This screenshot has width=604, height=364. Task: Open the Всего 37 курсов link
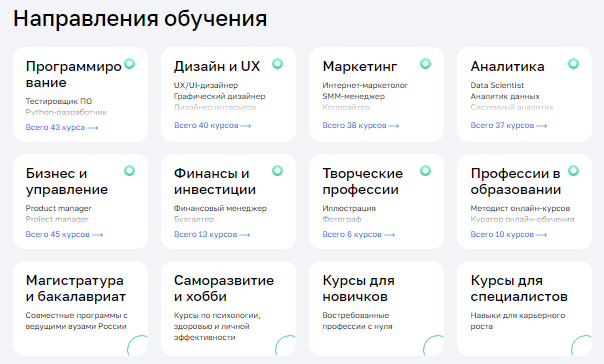(x=508, y=126)
